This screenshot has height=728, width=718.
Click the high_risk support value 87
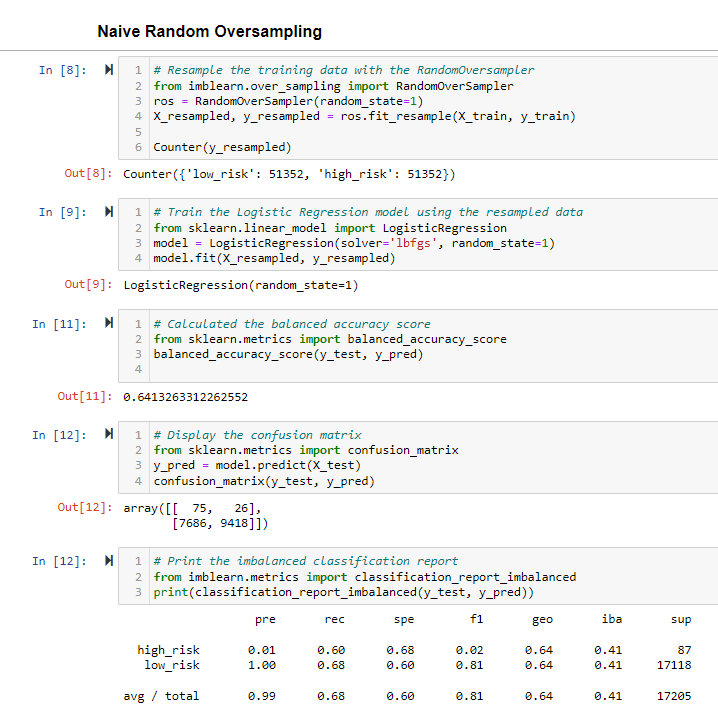[x=684, y=650]
